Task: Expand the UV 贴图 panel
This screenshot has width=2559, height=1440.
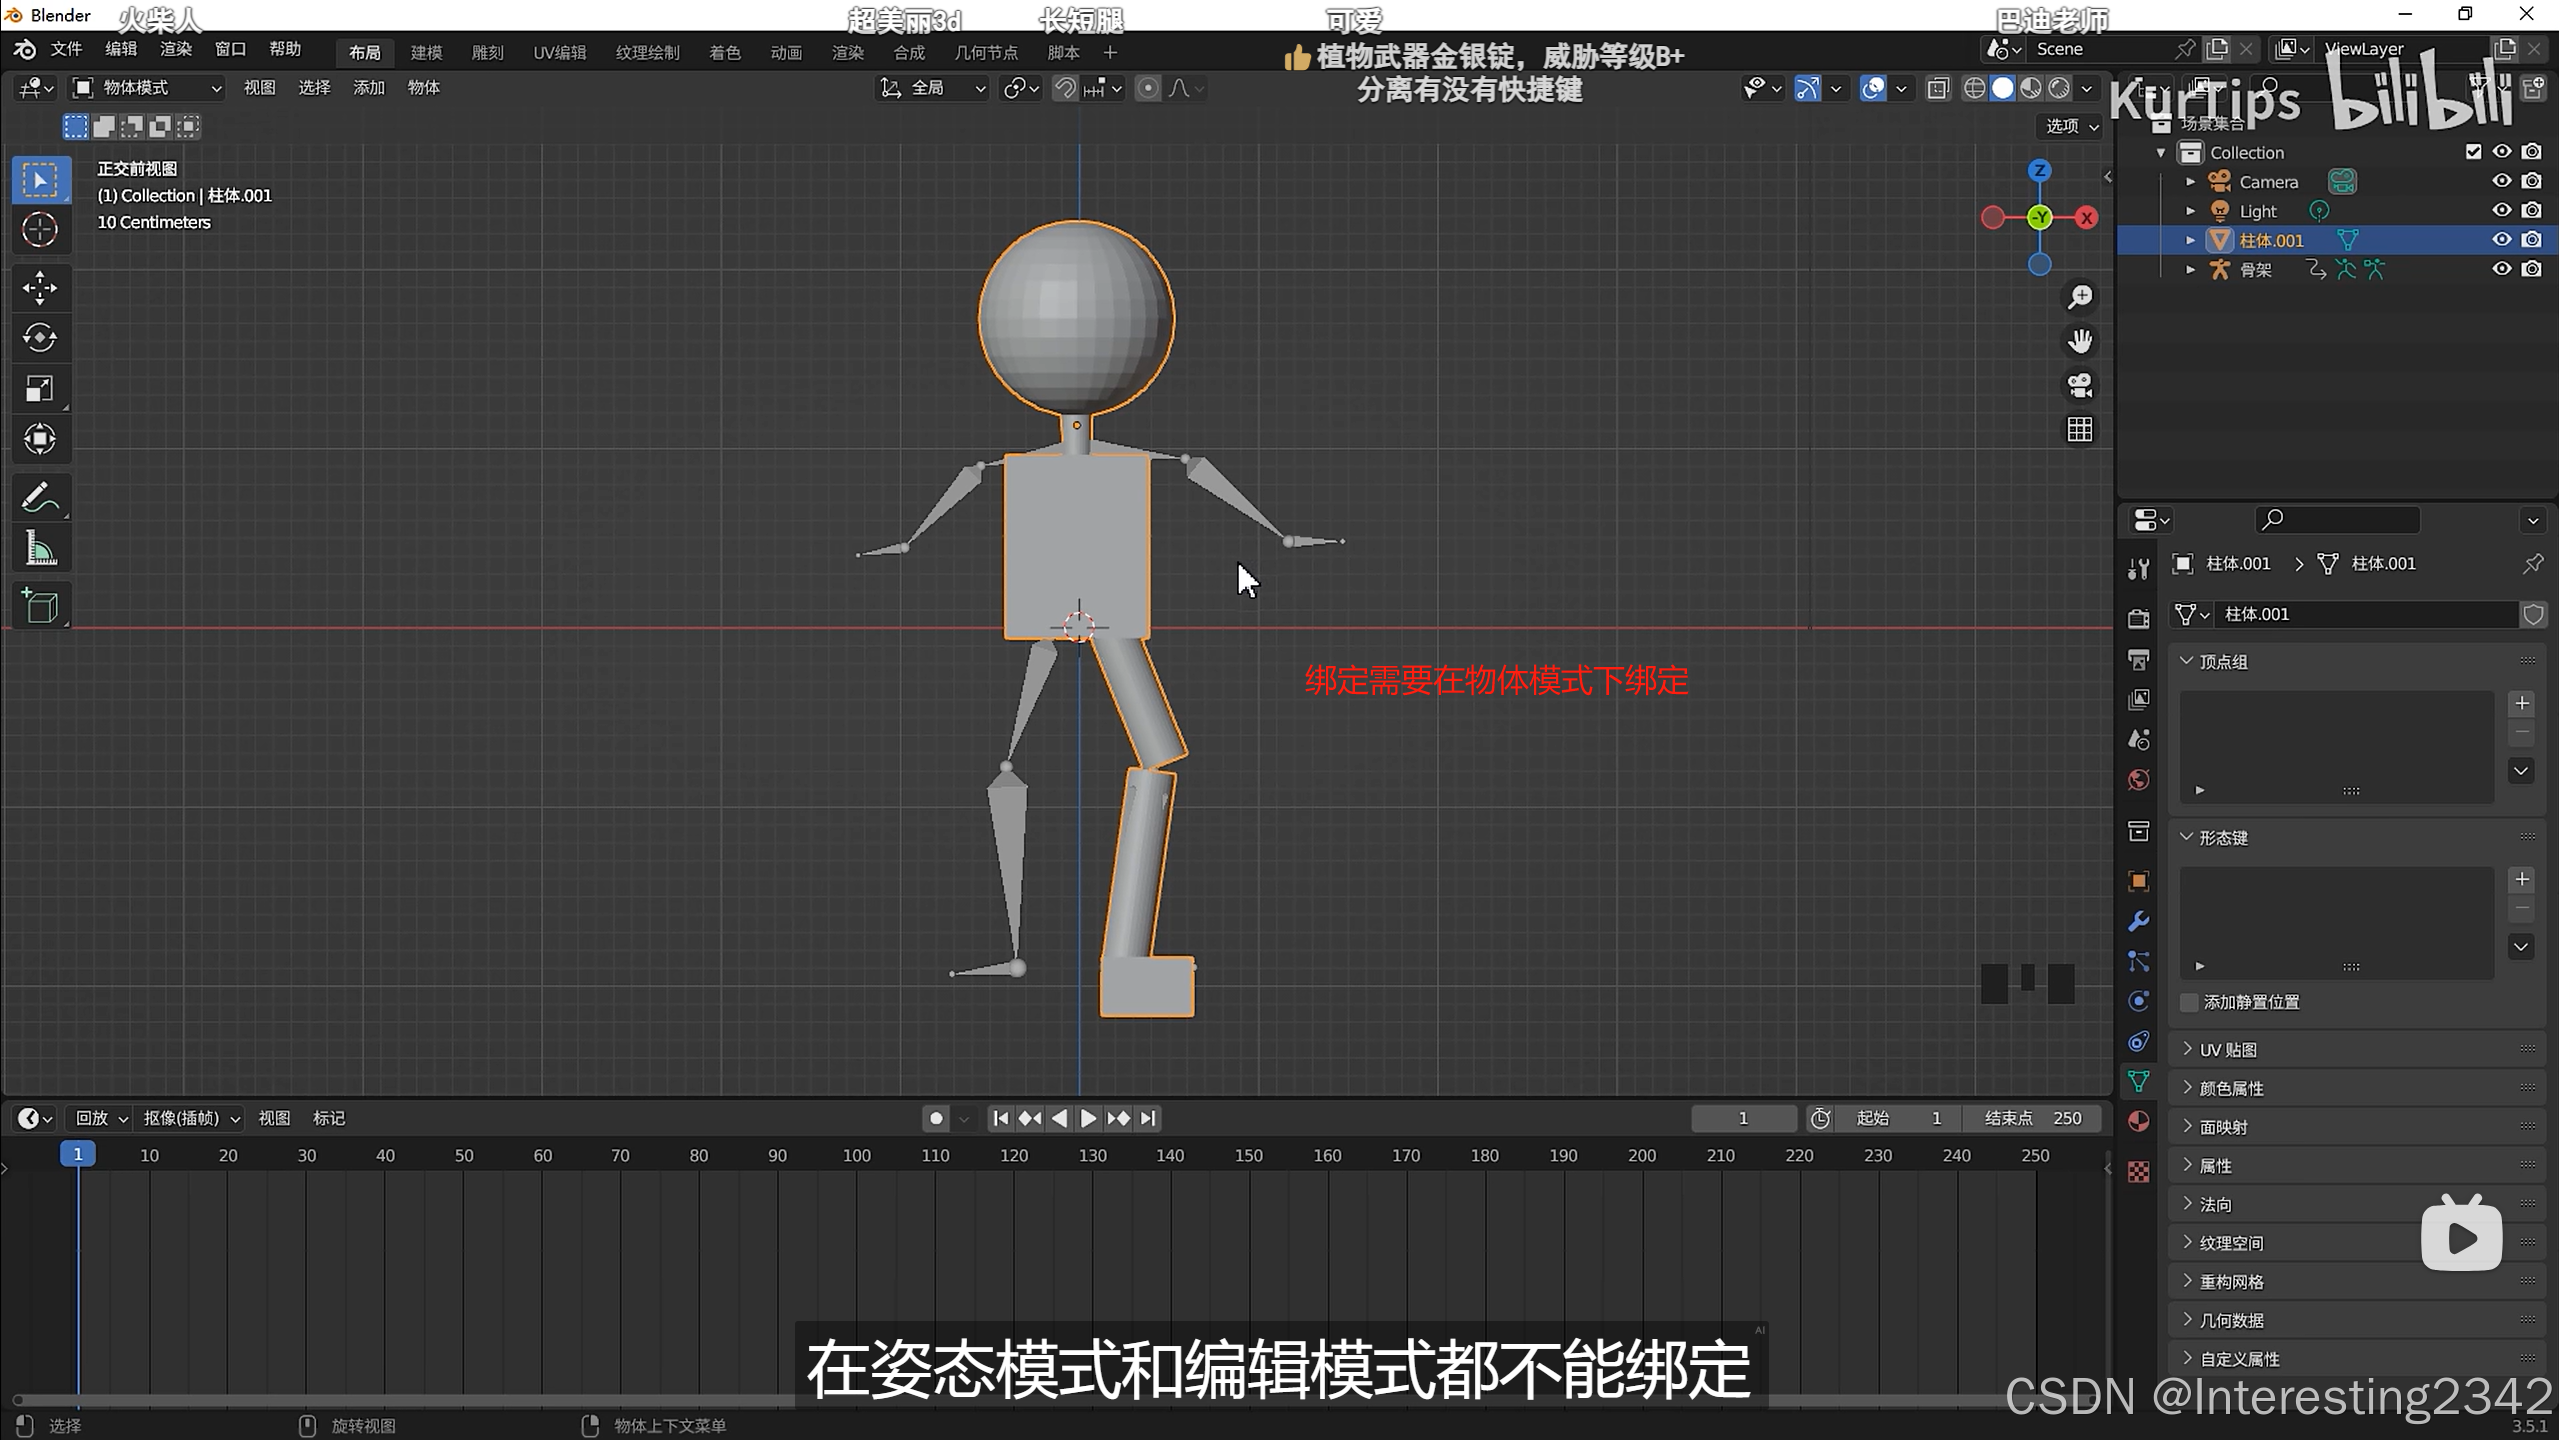Action: [x=2228, y=1049]
